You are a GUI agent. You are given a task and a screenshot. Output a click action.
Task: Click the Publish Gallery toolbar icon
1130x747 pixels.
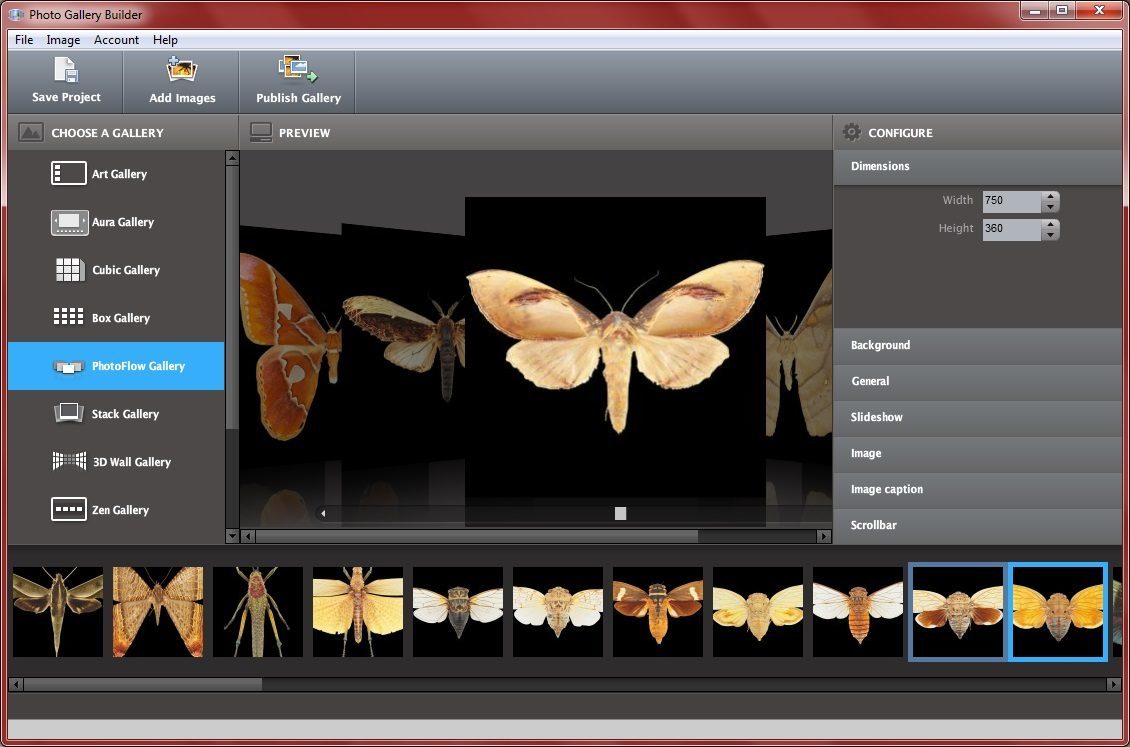(298, 69)
